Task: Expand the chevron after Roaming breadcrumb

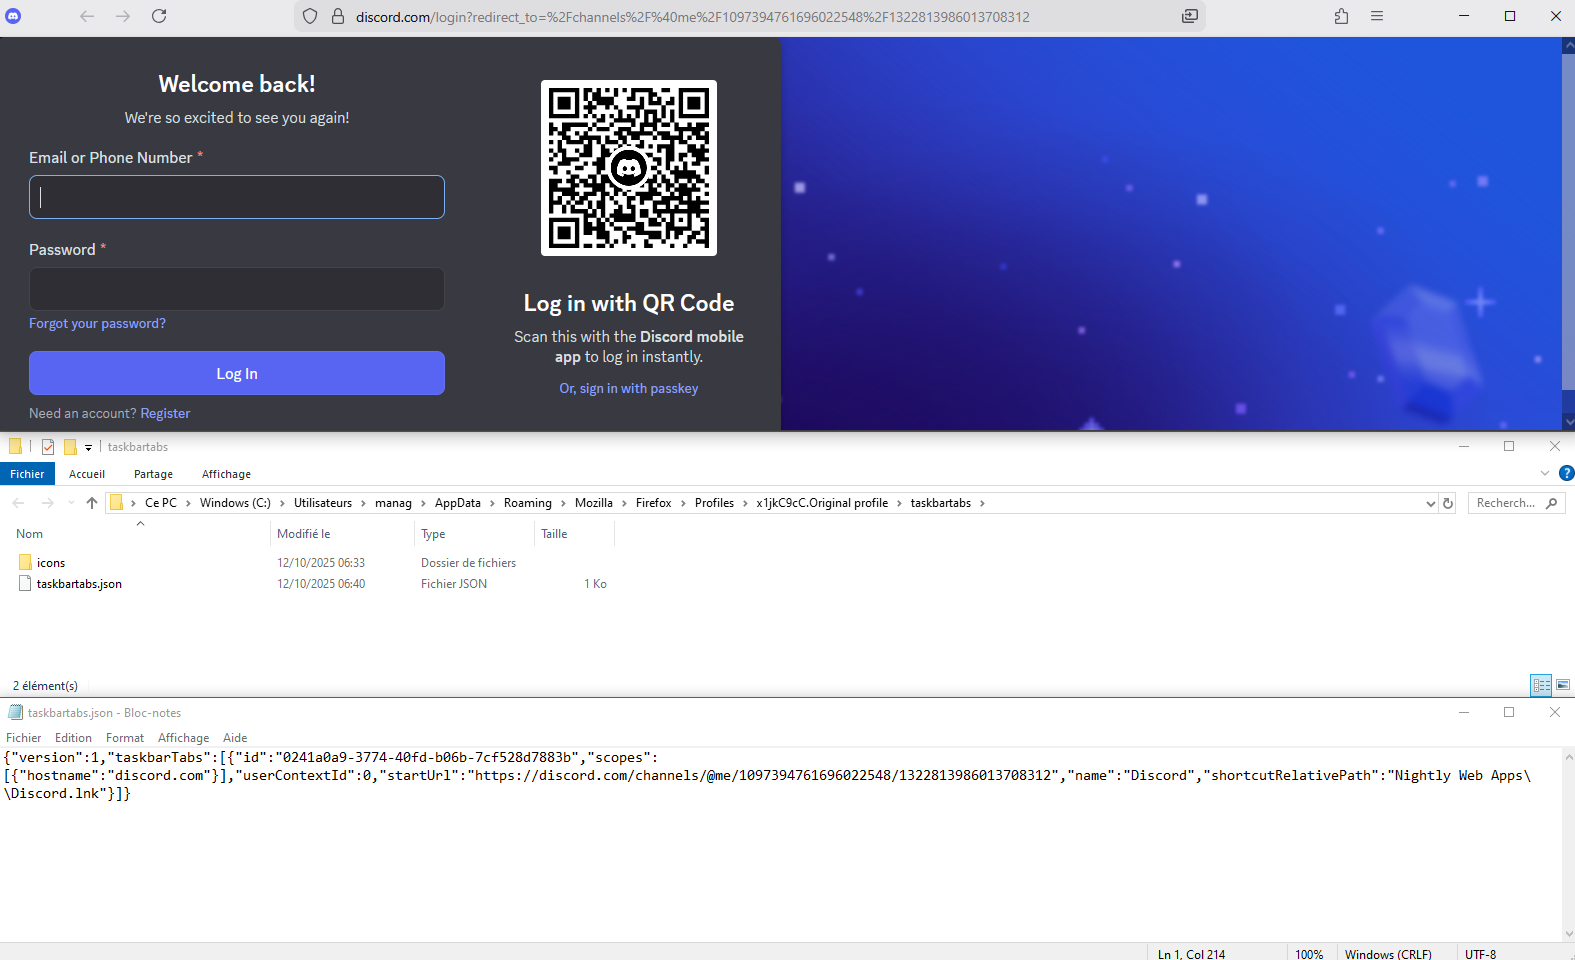Action: click(563, 503)
